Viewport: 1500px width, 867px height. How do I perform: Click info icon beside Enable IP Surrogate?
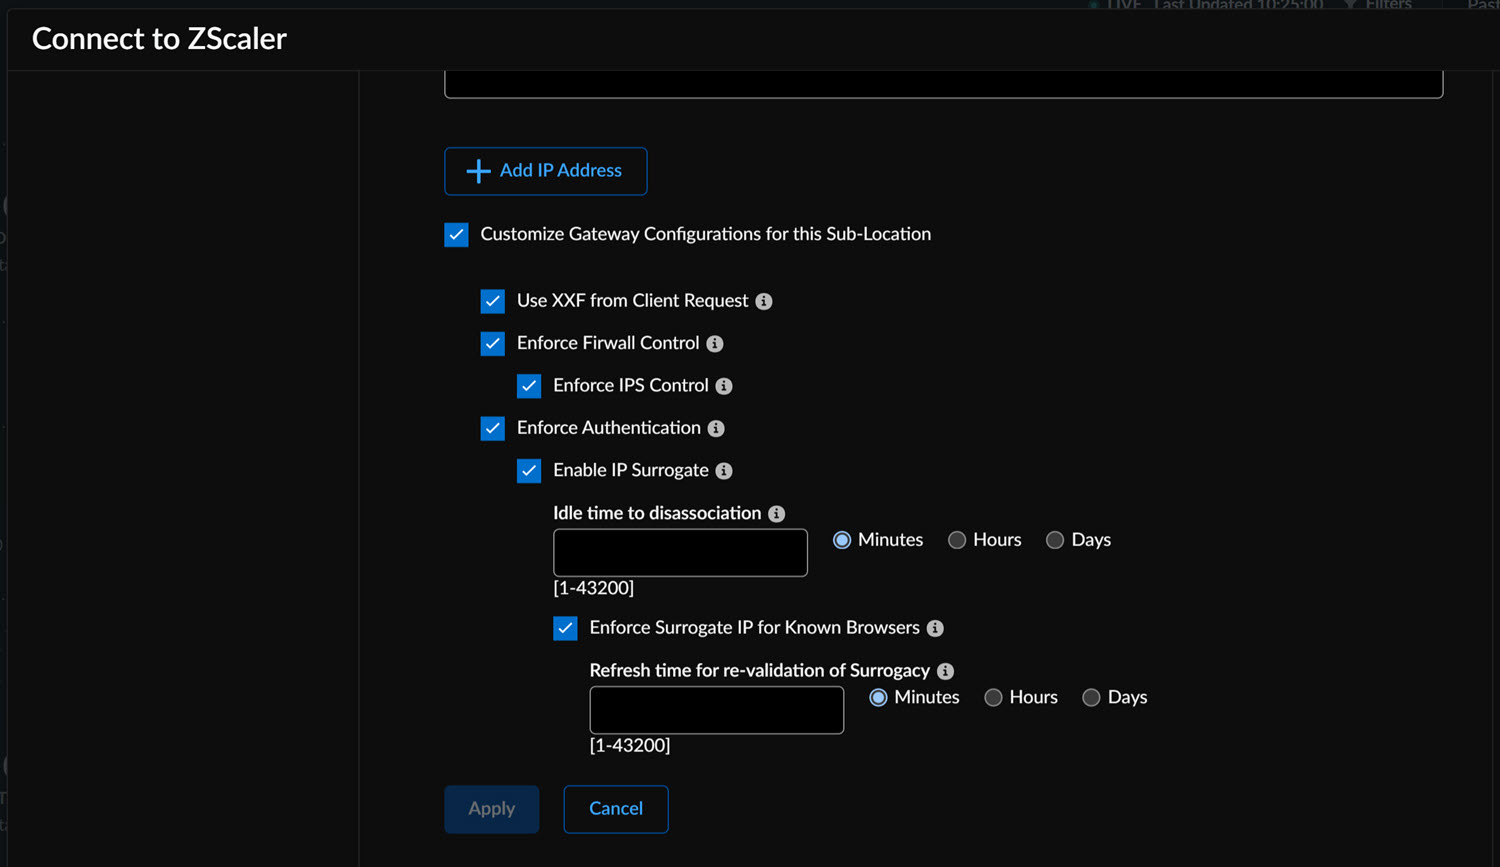click(724, 471)
